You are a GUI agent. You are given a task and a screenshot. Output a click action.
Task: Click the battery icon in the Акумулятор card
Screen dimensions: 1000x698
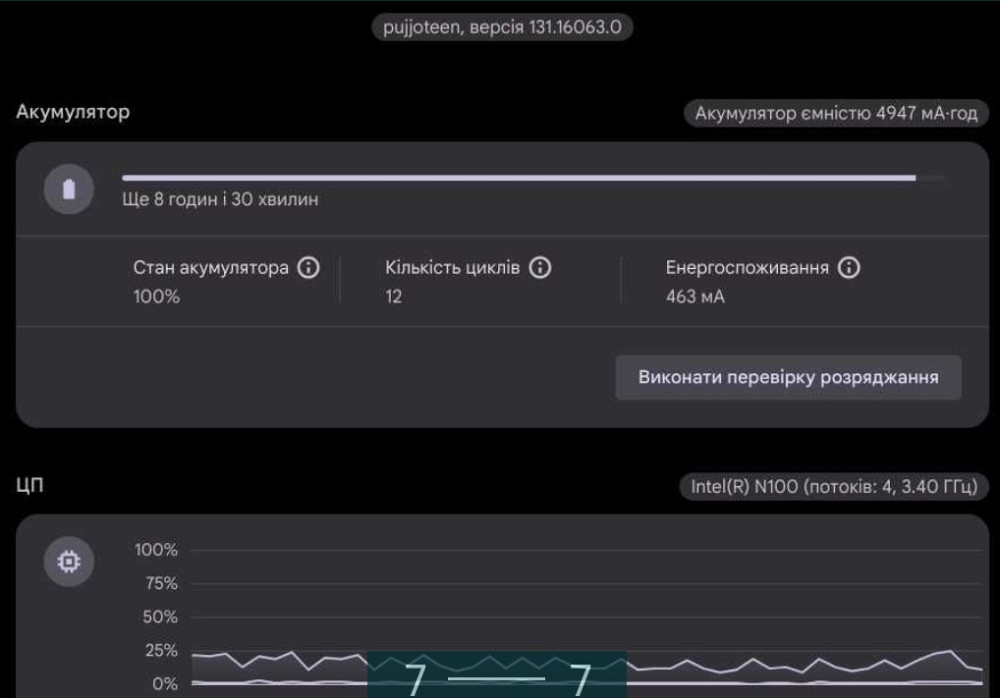69,189
